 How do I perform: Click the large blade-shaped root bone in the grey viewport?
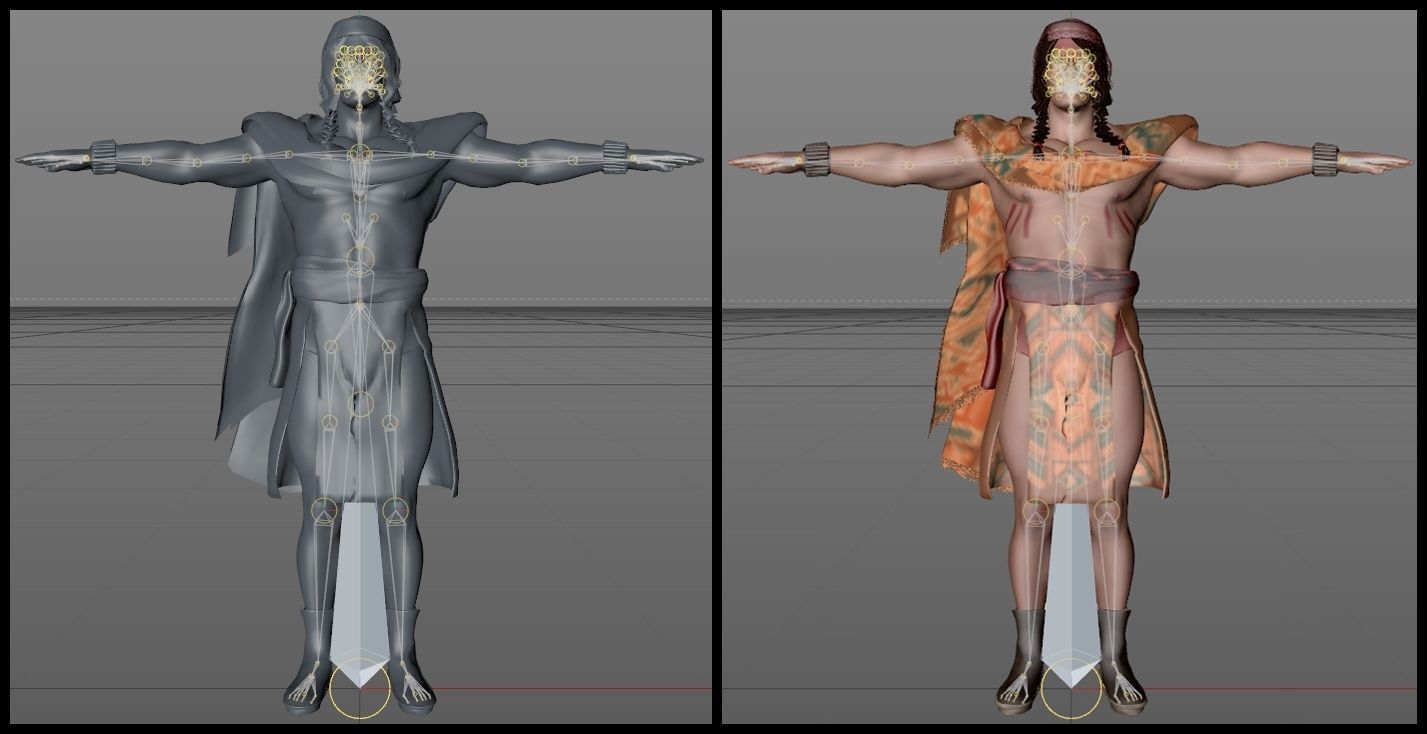tap(360, 593)
